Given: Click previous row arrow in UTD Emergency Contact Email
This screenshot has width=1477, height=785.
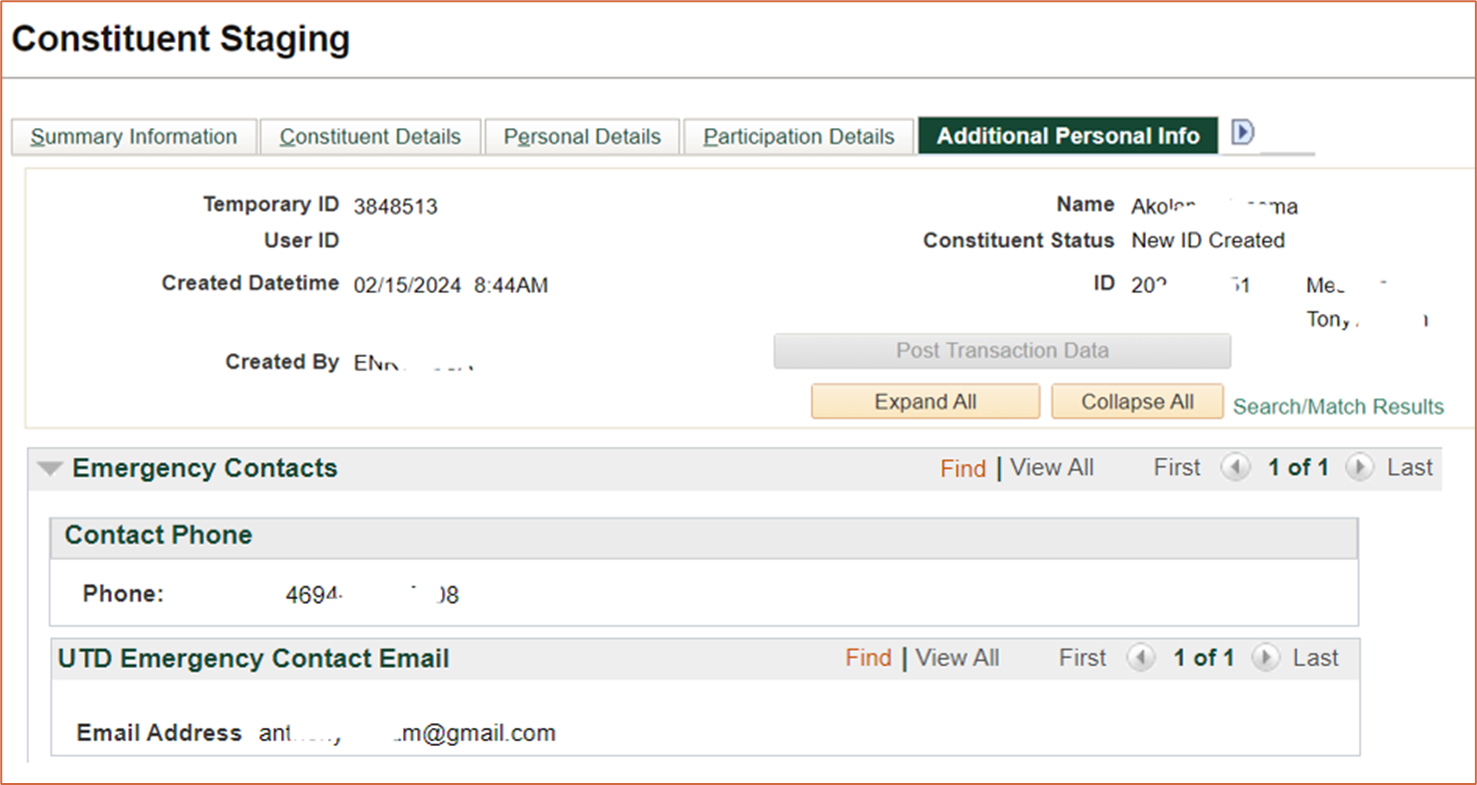Looking at the screenshot, I should tap(1141, 658).
